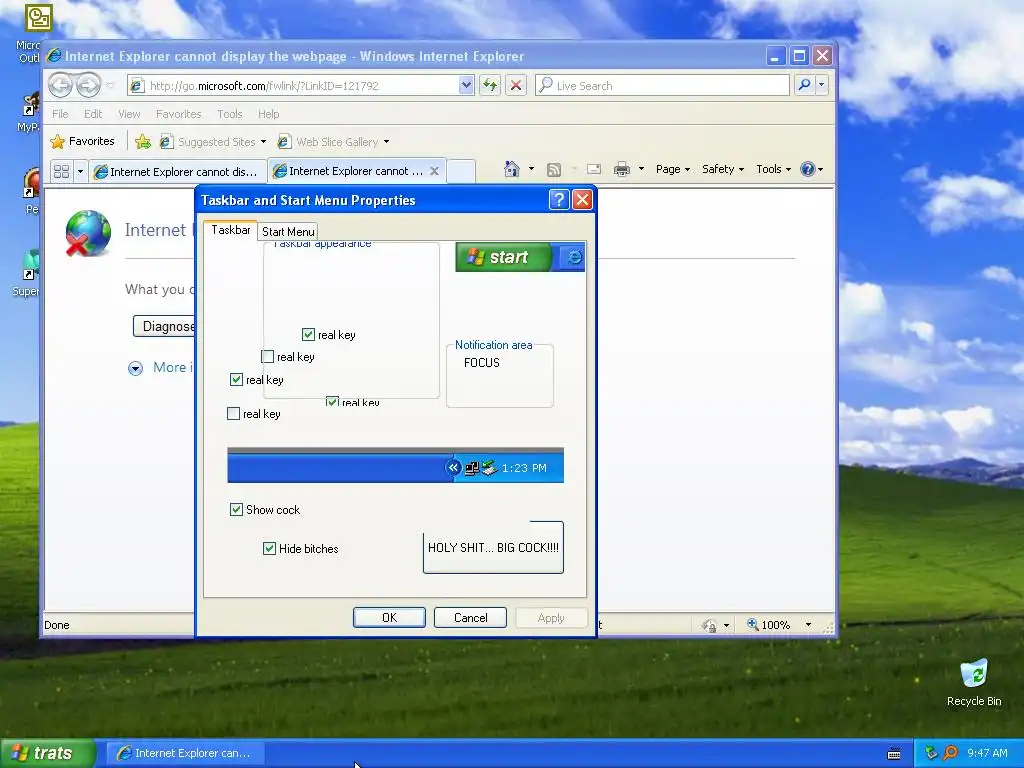Click the Home icon in command bar
This screenshot has height=768, width=1024.
511,169
